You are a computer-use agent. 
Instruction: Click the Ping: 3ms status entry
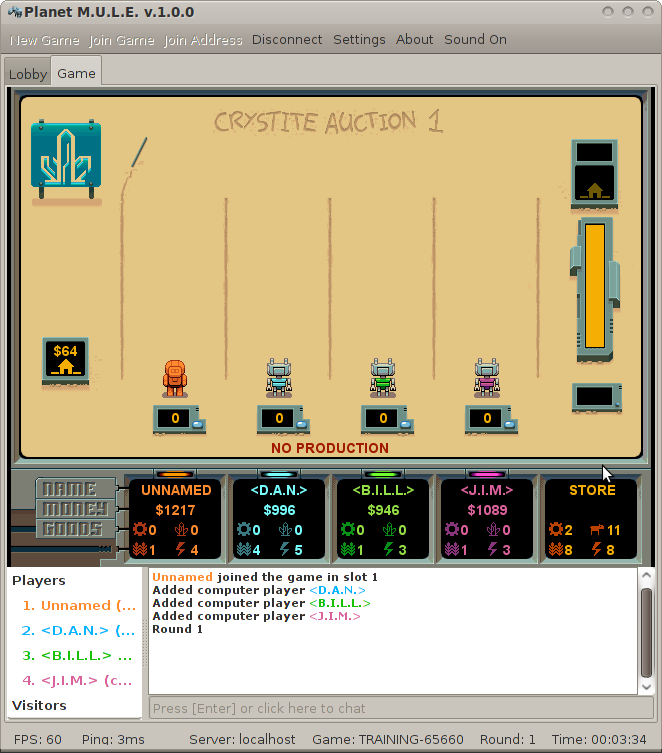[x=113, y=739]
